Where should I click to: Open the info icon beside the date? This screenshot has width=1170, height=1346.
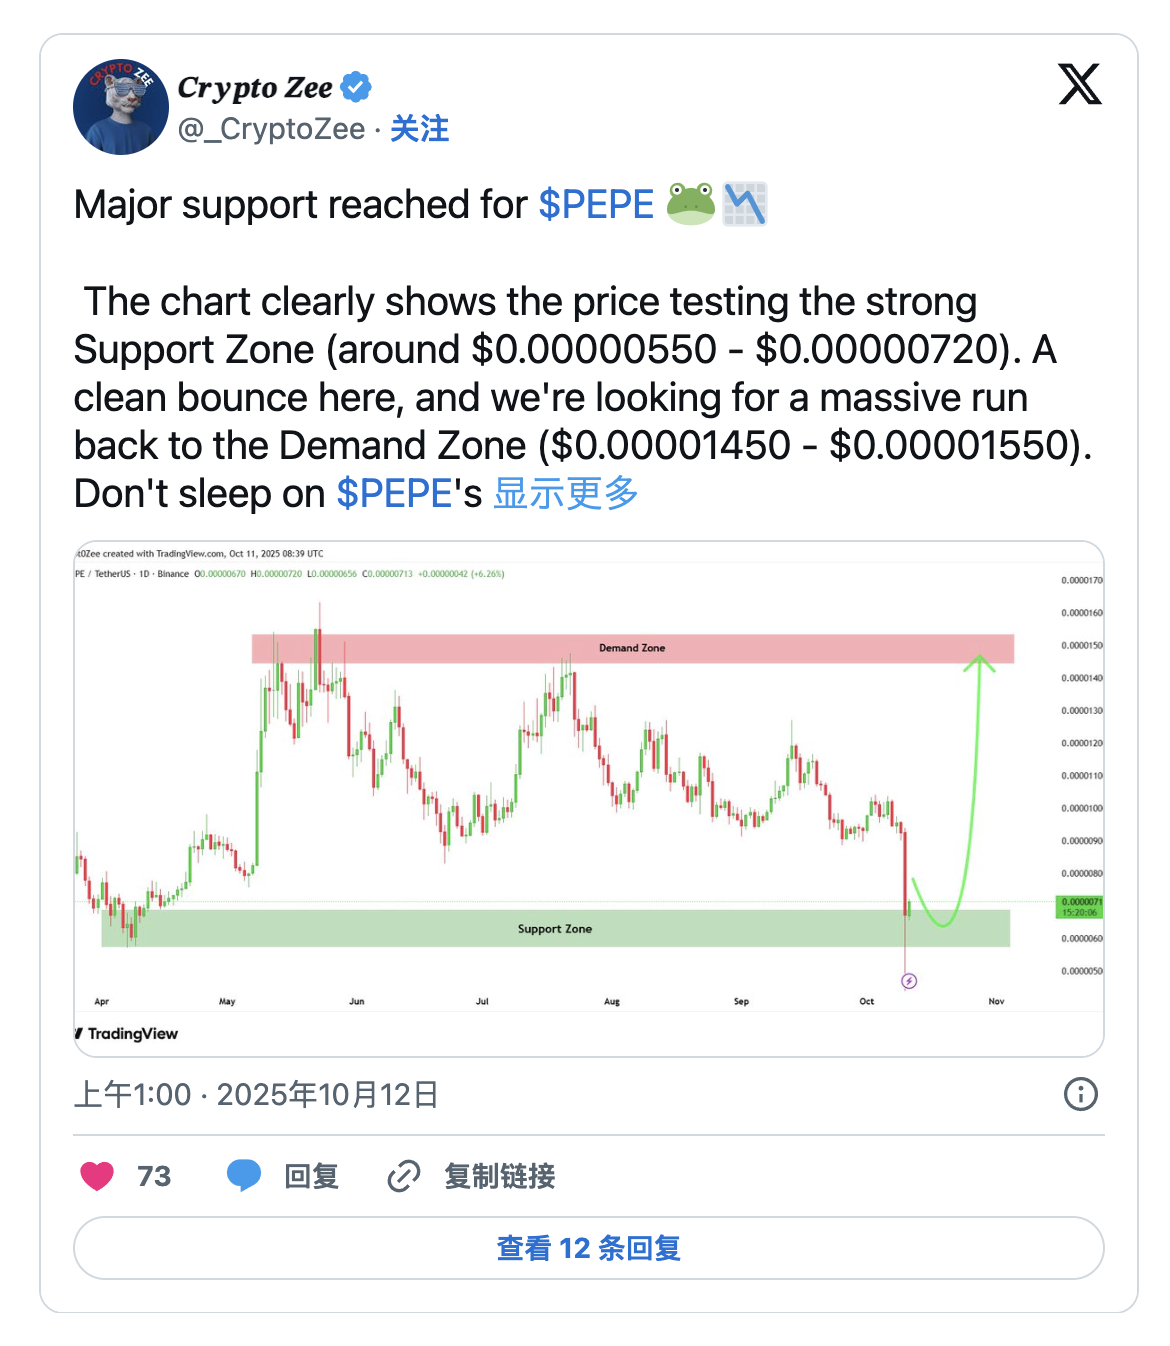[x=1080, y=1094]
